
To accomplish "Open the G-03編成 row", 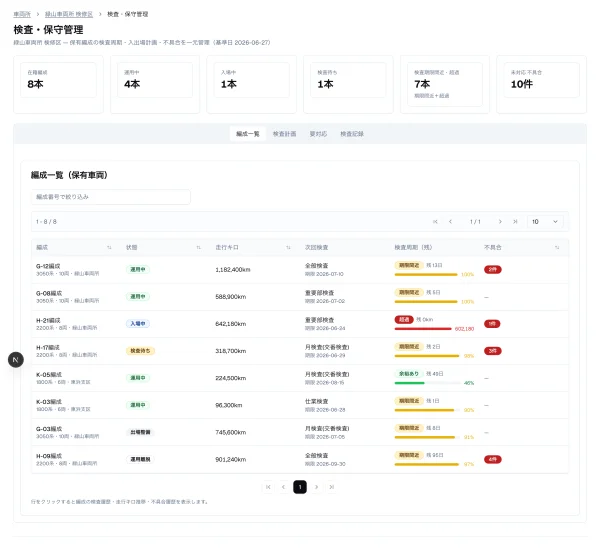I will (x=300, y=432).
